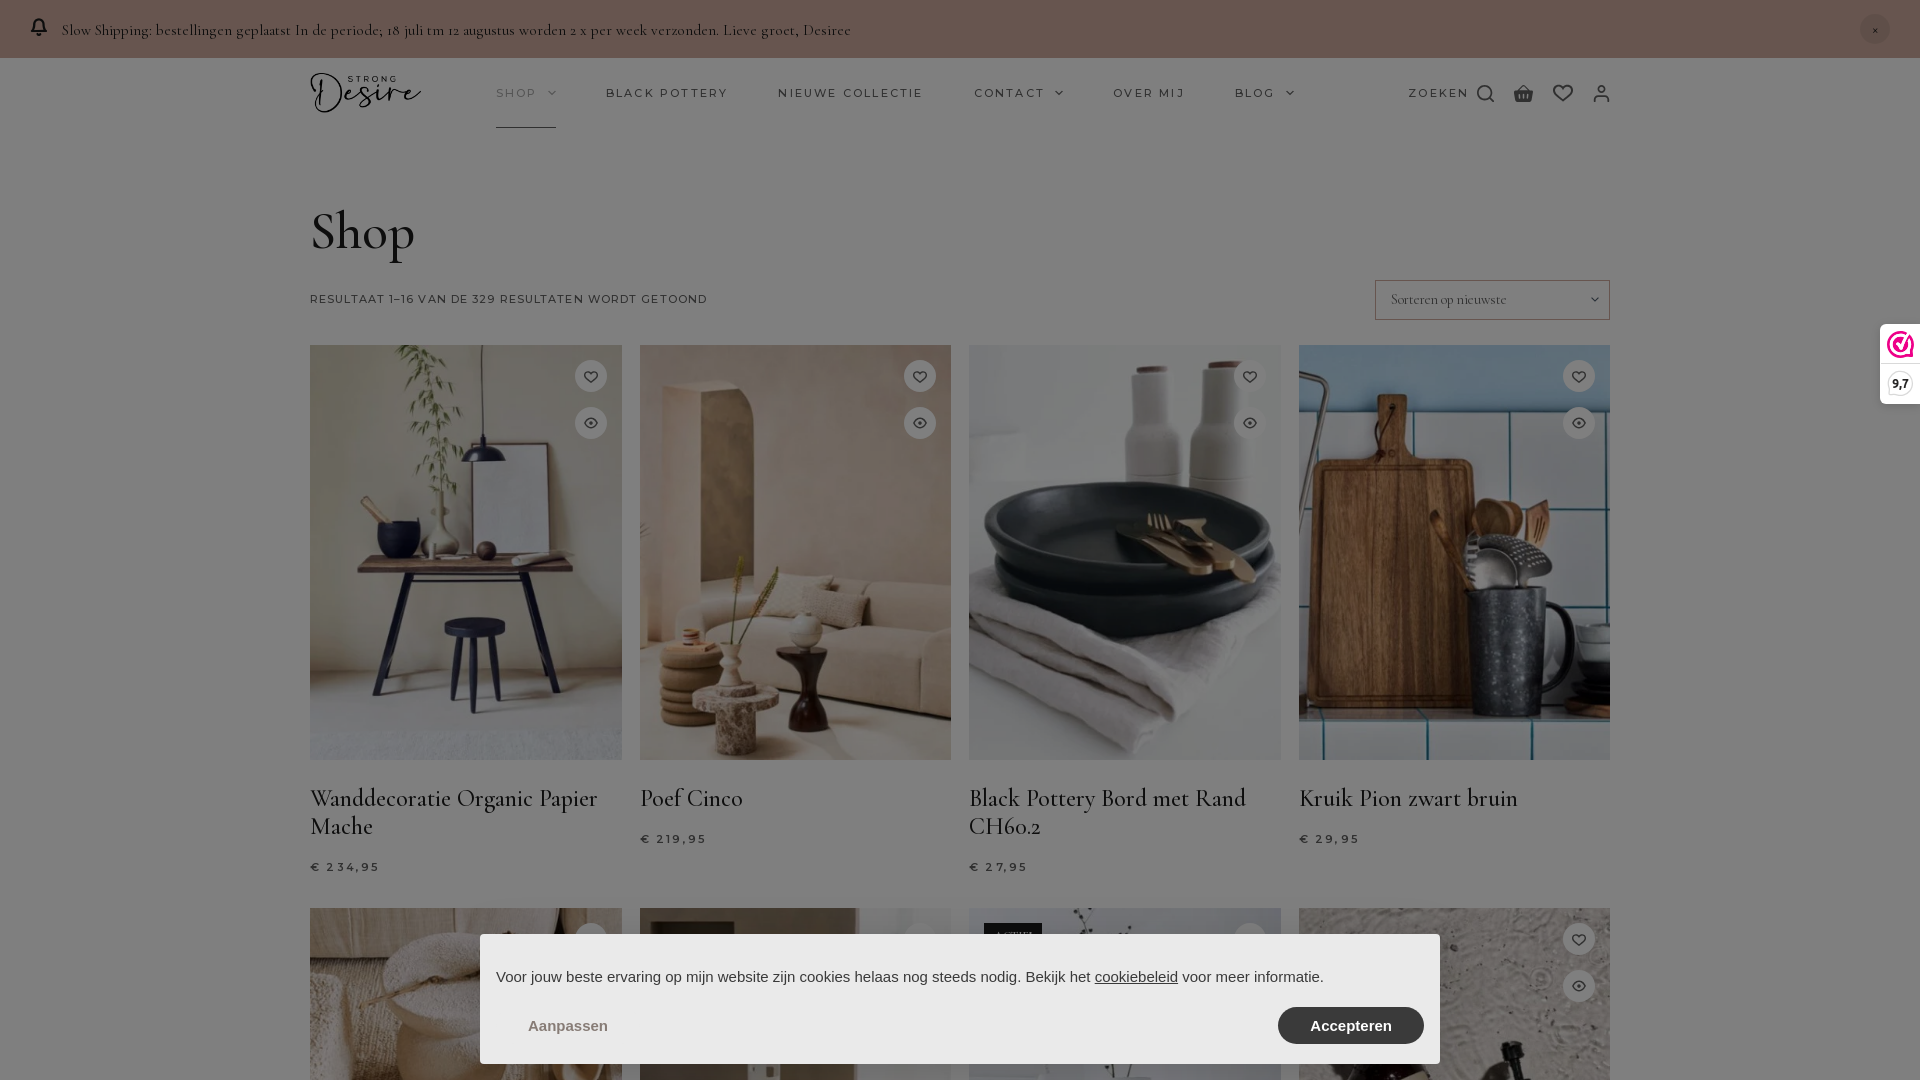The image size is (1920, 1080).
Task: Add Black Pottery Bord to wishlist
Action: (x=1250, y=376)
